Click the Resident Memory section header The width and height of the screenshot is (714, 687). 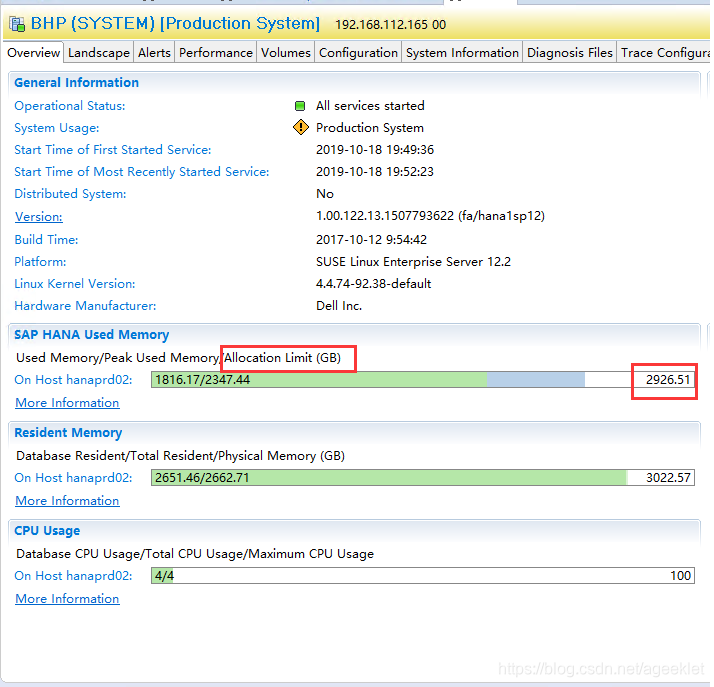[68, 433]
